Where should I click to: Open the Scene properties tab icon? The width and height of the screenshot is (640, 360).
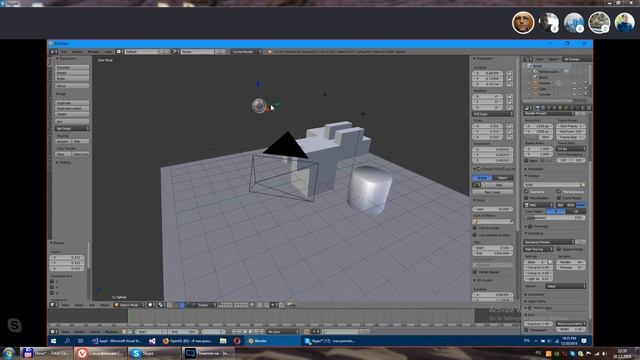tap(548, 108)
